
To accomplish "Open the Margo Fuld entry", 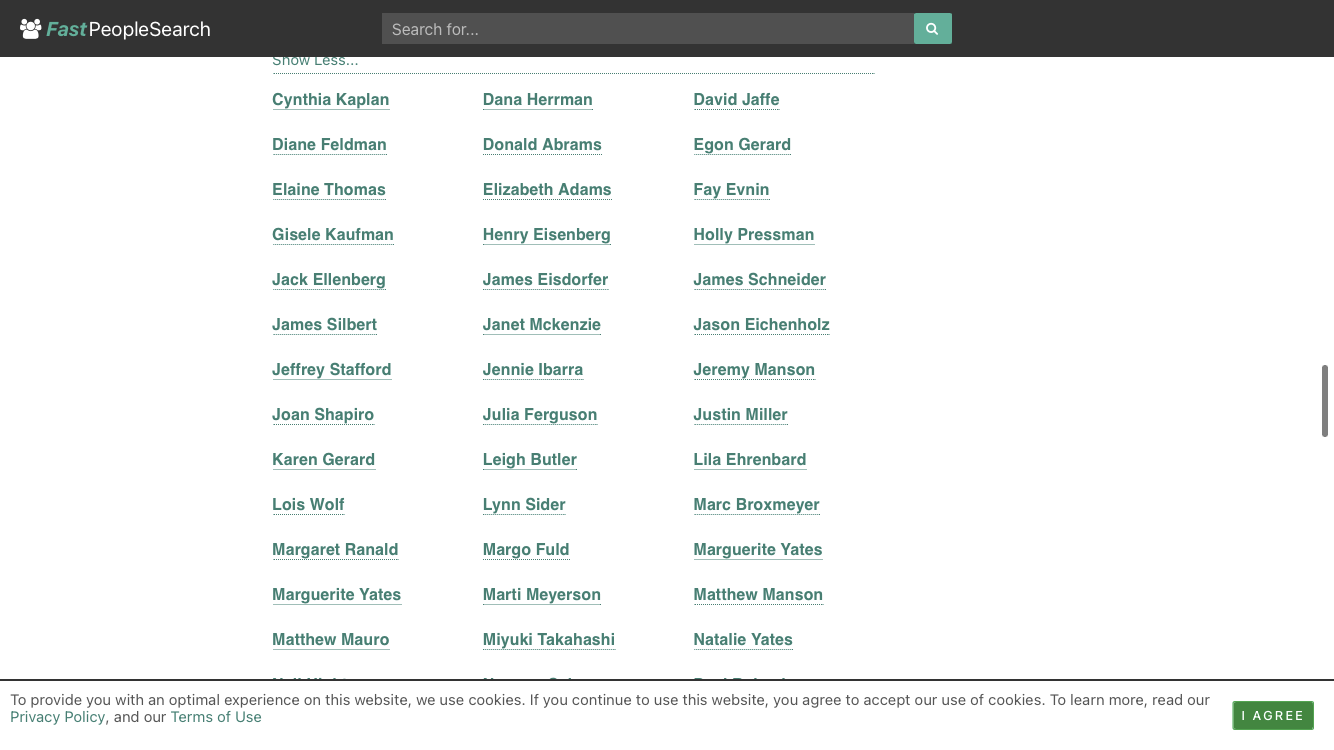I will (x=526, y=549).
